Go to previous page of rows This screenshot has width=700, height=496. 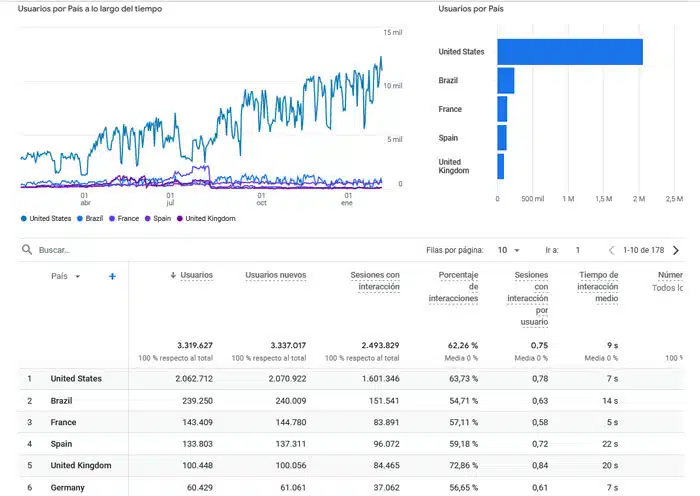pos(612,250)
